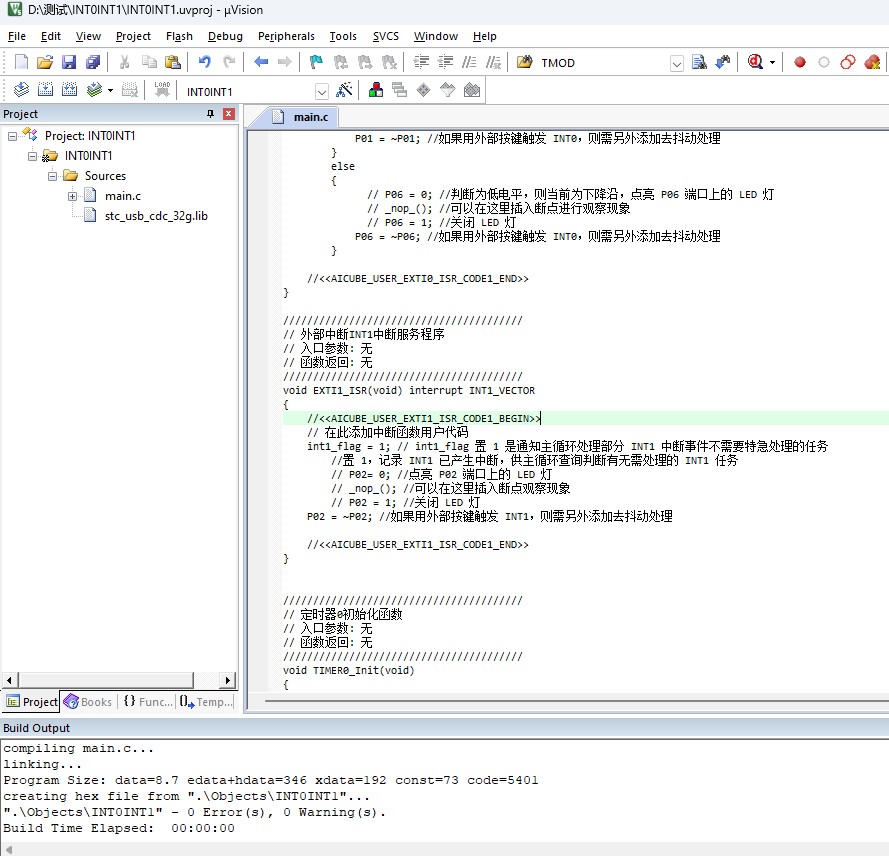The height and width of the screenshot is (856, 889).
Task: Open the Edit menu
Action: pos(50,36)
